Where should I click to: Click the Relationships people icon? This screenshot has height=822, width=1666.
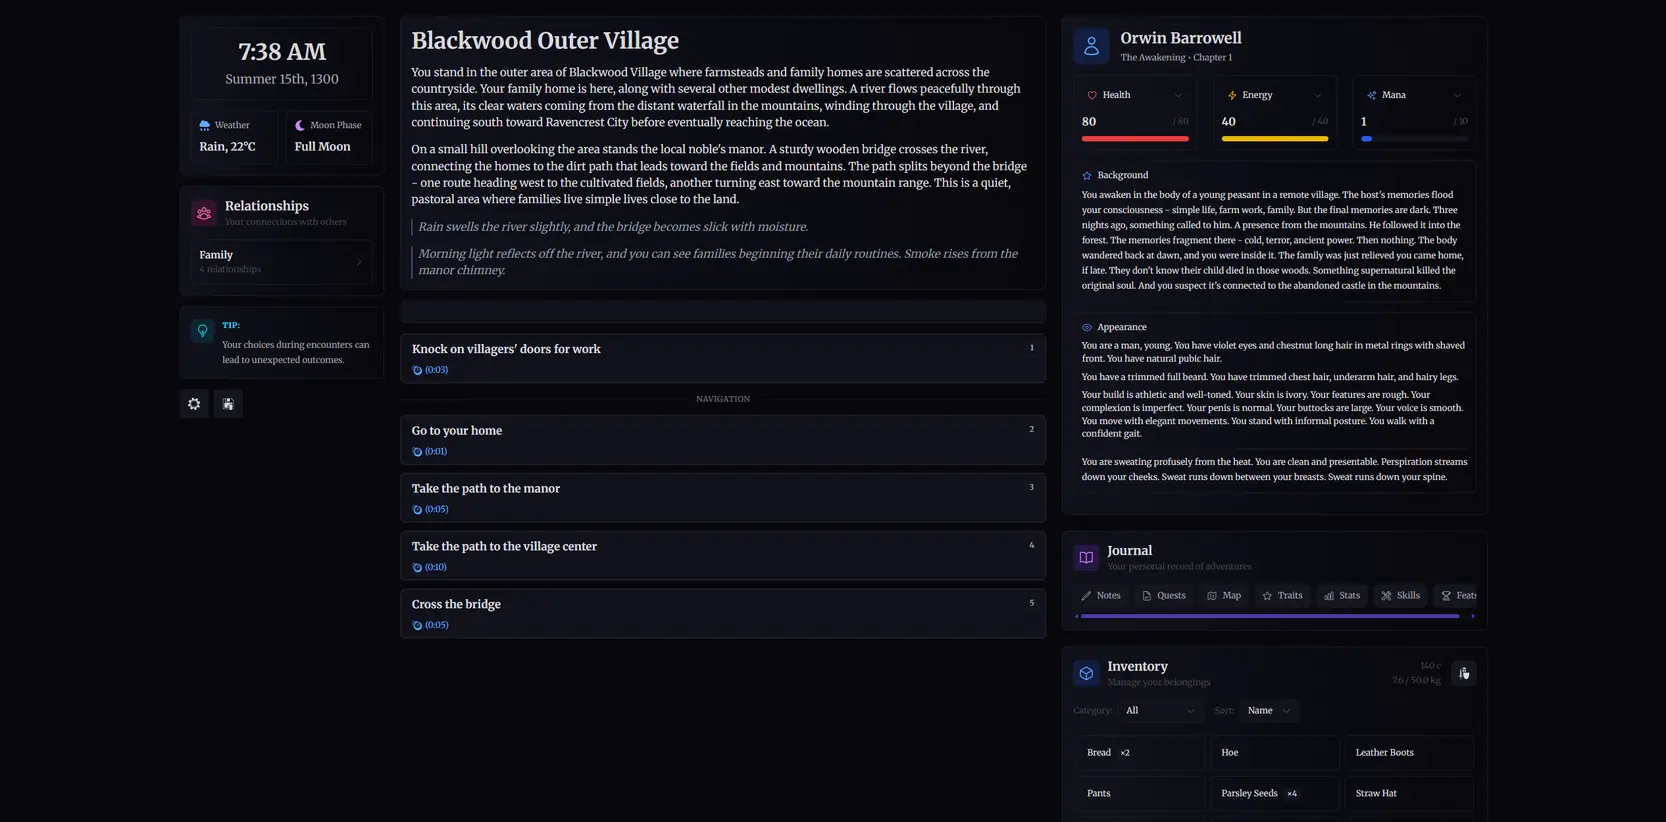[204, 213]
